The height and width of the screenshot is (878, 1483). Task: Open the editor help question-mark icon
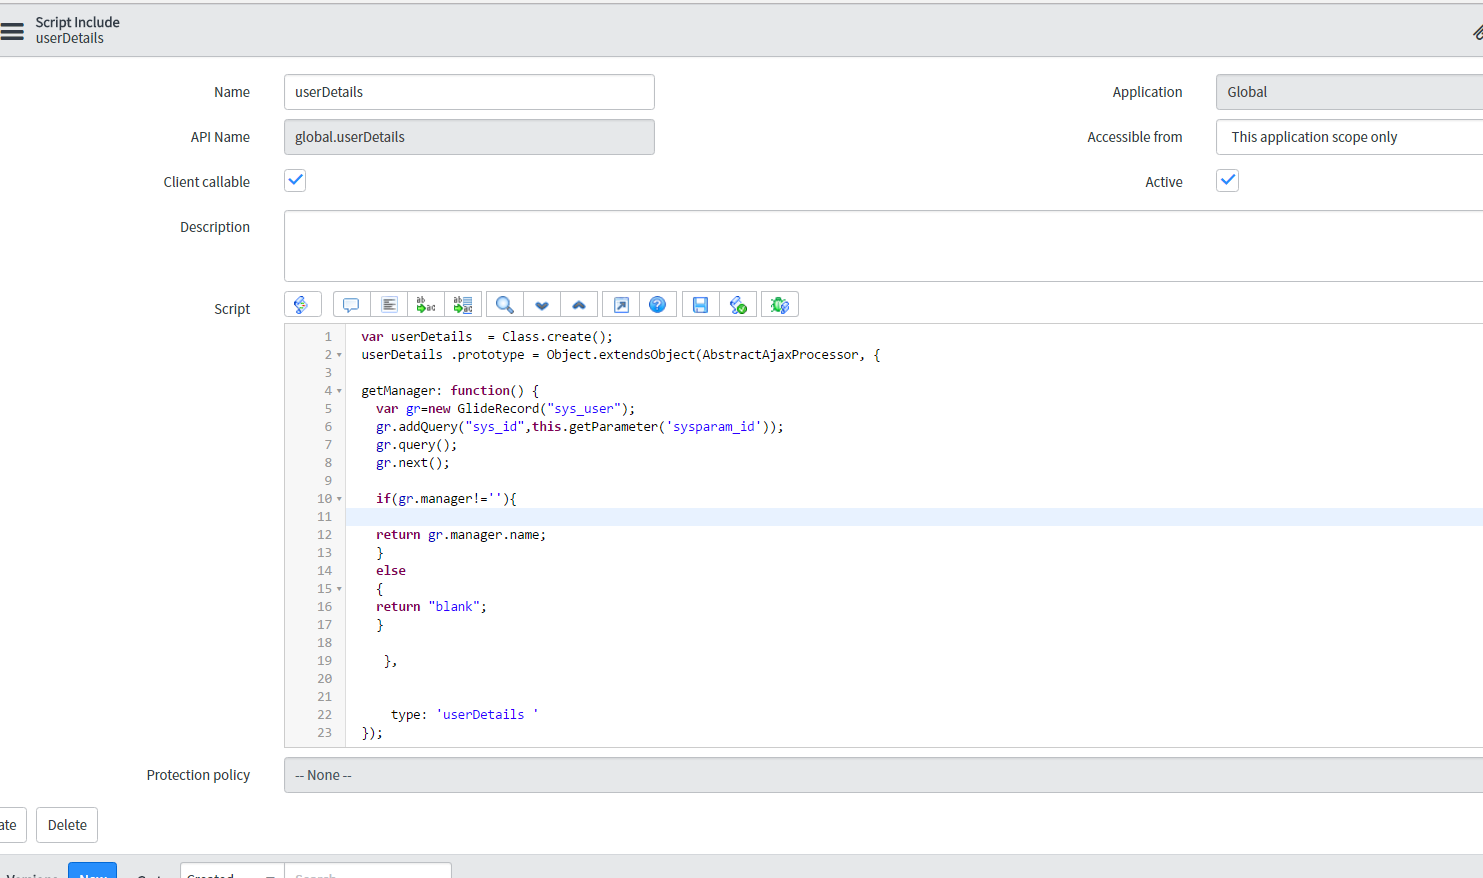[x=658, y=305]
